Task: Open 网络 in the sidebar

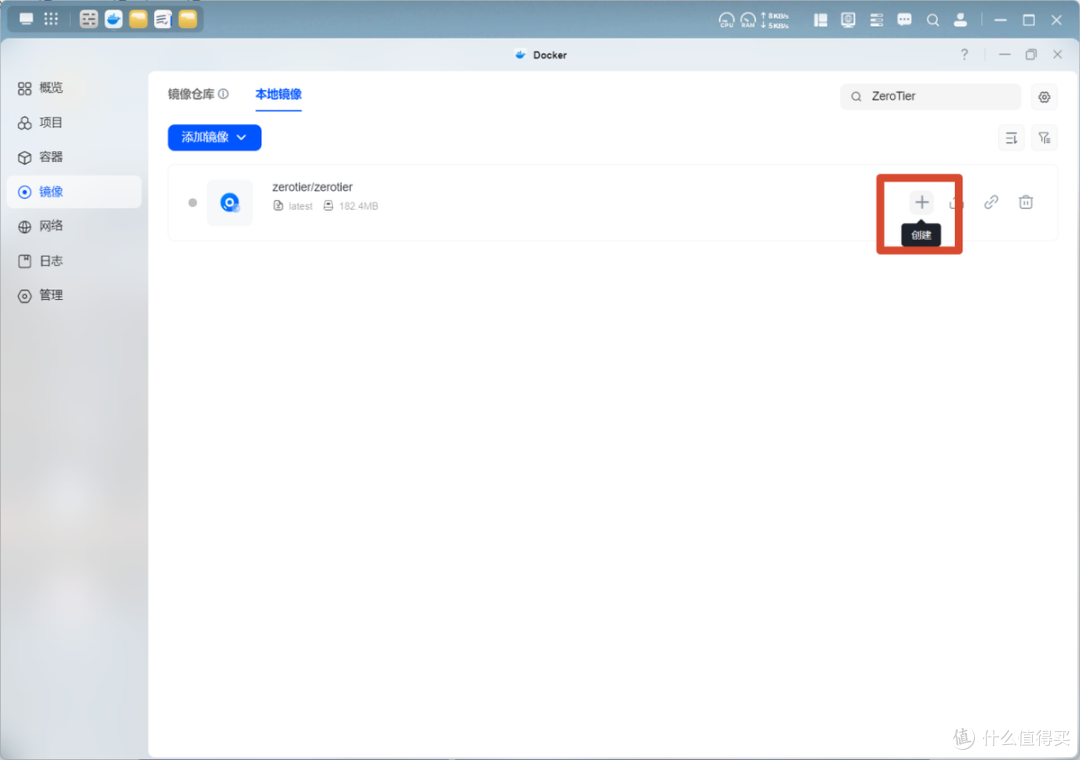Action: coord(74,226)
